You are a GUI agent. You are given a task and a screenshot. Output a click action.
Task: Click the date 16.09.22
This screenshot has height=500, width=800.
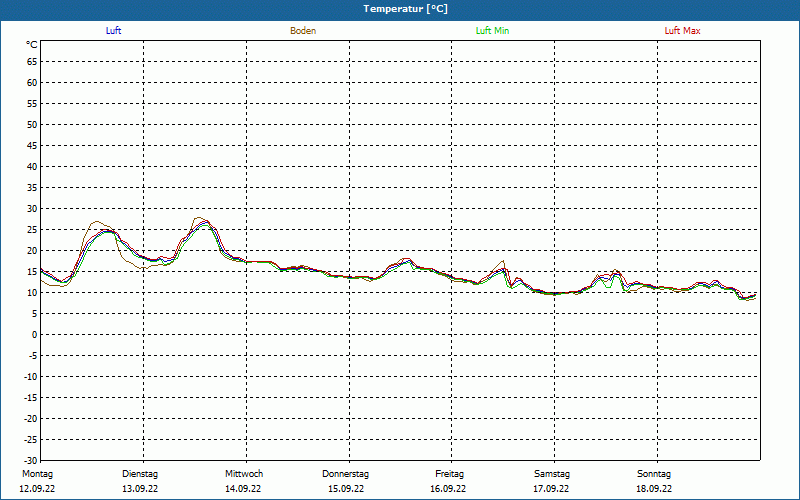click(448, 489)
